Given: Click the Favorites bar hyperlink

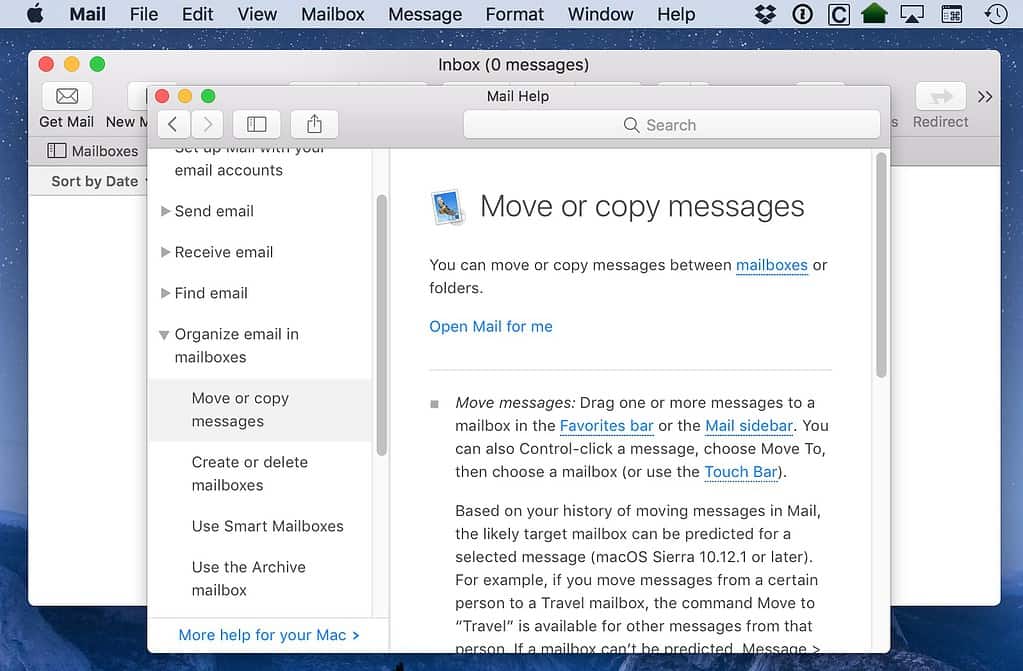Looking at the screenshot, I should [x=606, y=426].
